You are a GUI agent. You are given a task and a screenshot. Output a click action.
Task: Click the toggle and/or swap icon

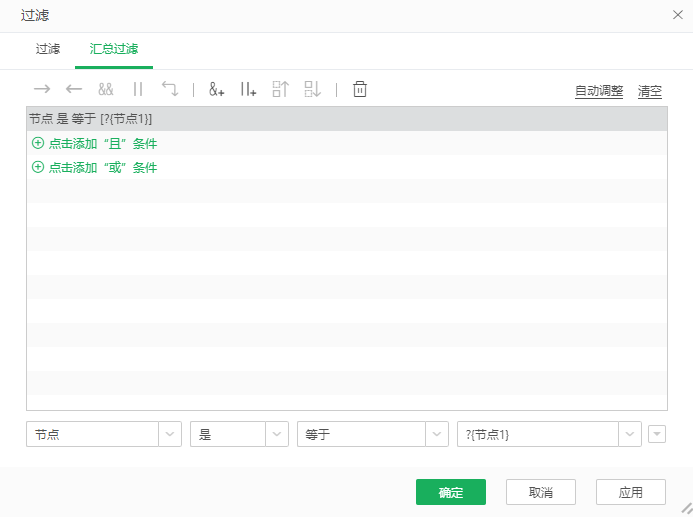(x=170, y=89)
